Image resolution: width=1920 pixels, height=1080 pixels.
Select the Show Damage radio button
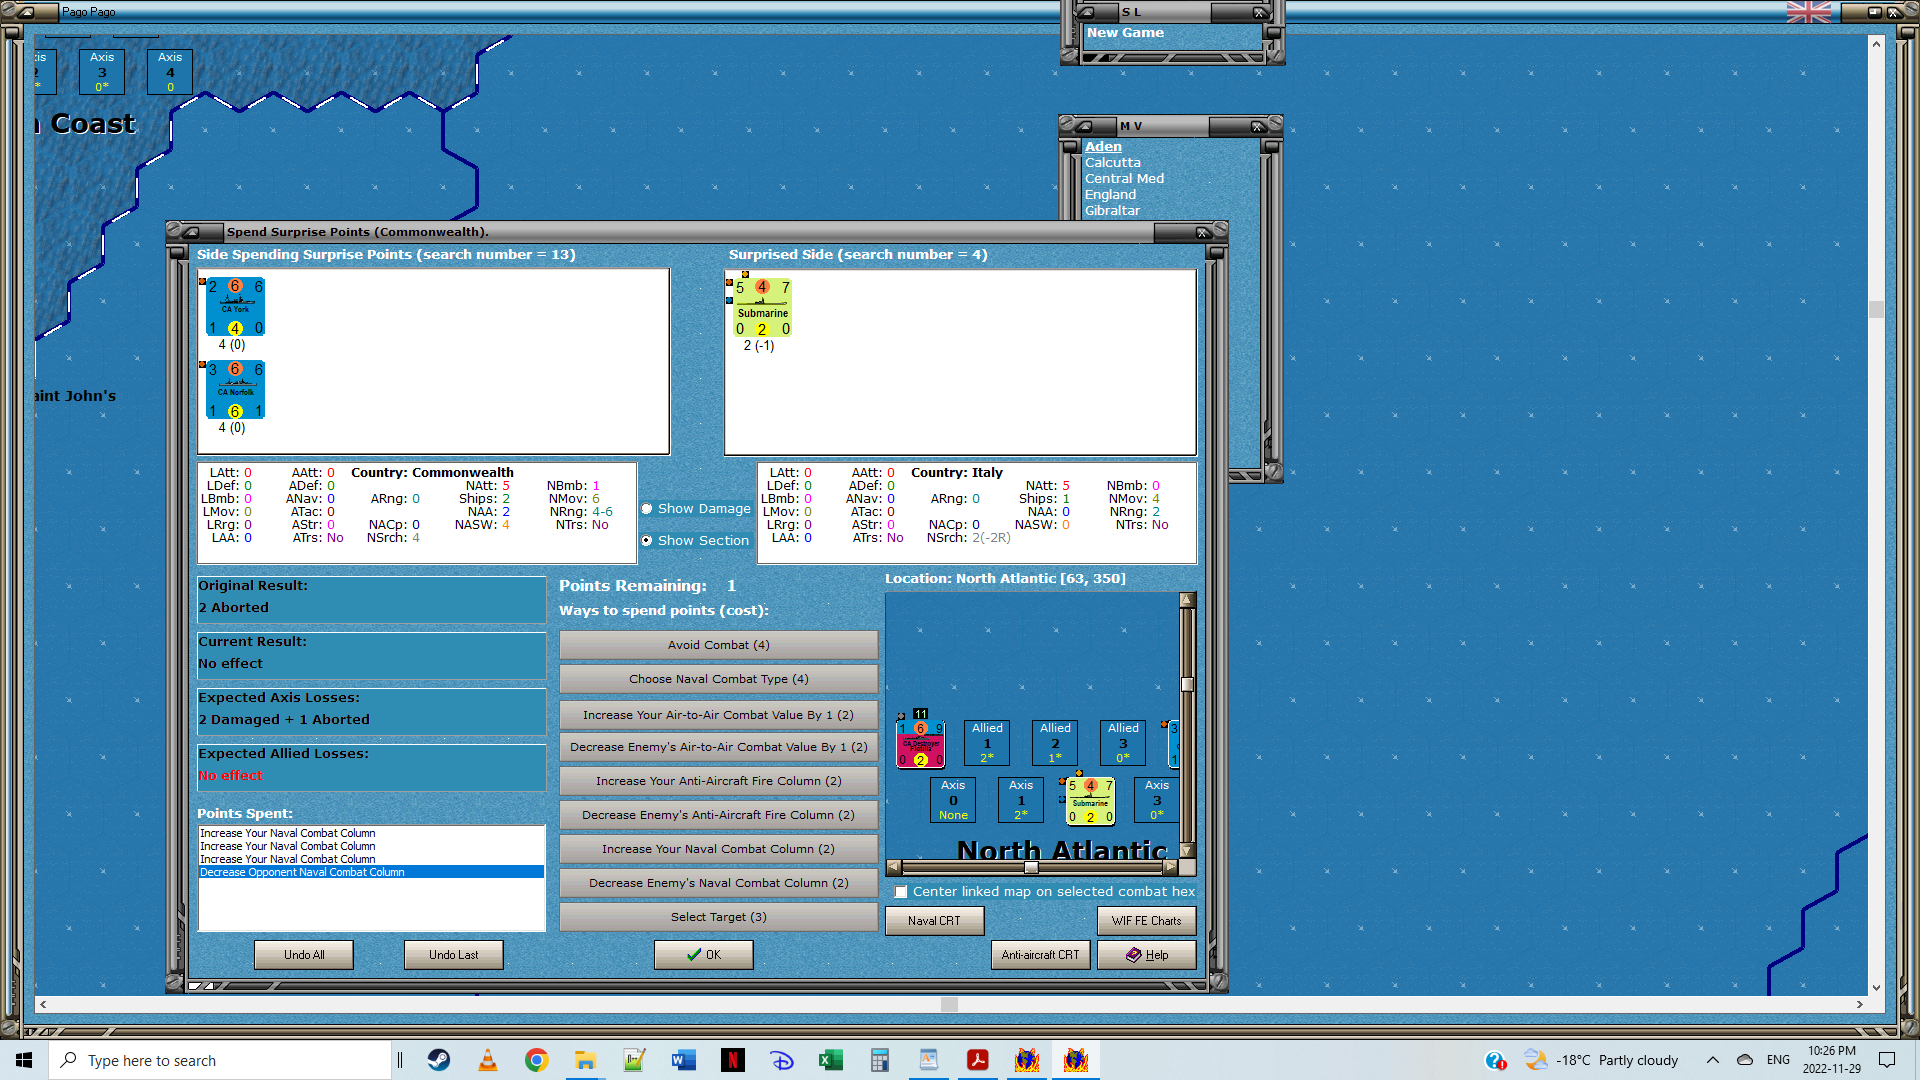[x=647, y=509]
